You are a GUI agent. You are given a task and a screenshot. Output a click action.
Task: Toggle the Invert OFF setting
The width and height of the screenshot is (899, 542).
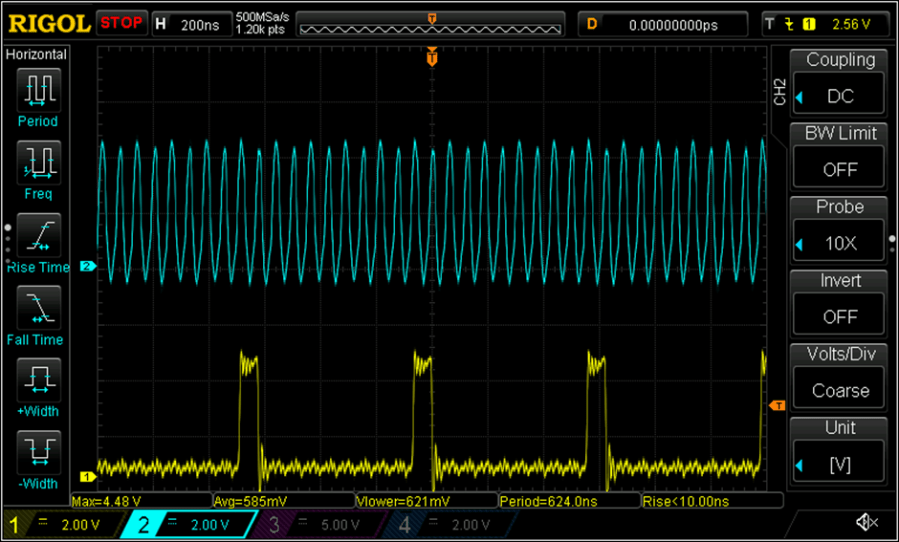tap(840, 316)
